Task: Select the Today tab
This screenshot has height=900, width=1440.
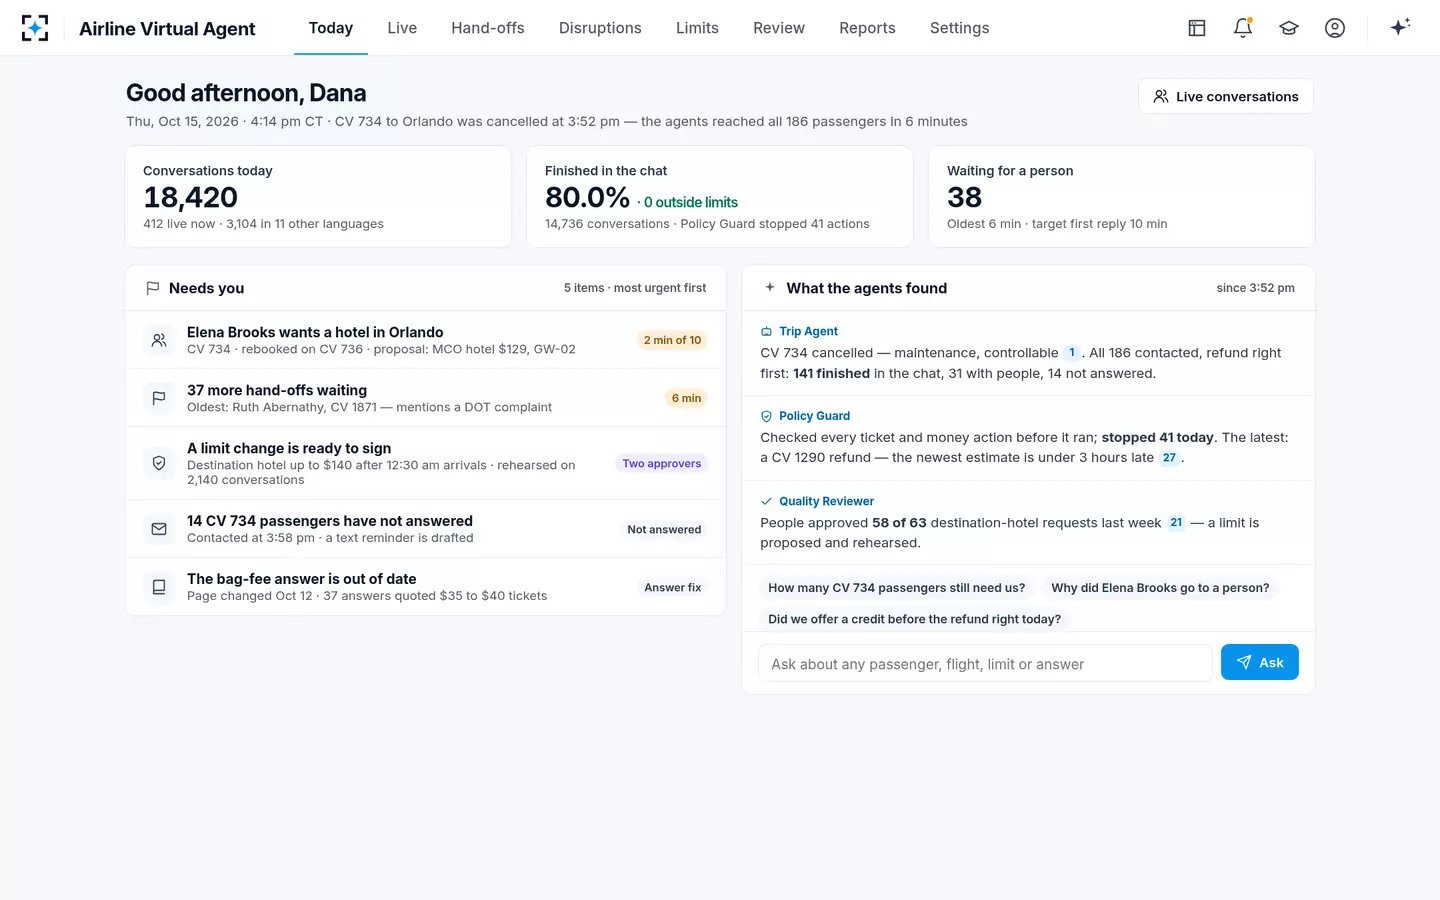Action: pyautogui.click(x=331, y=28)
